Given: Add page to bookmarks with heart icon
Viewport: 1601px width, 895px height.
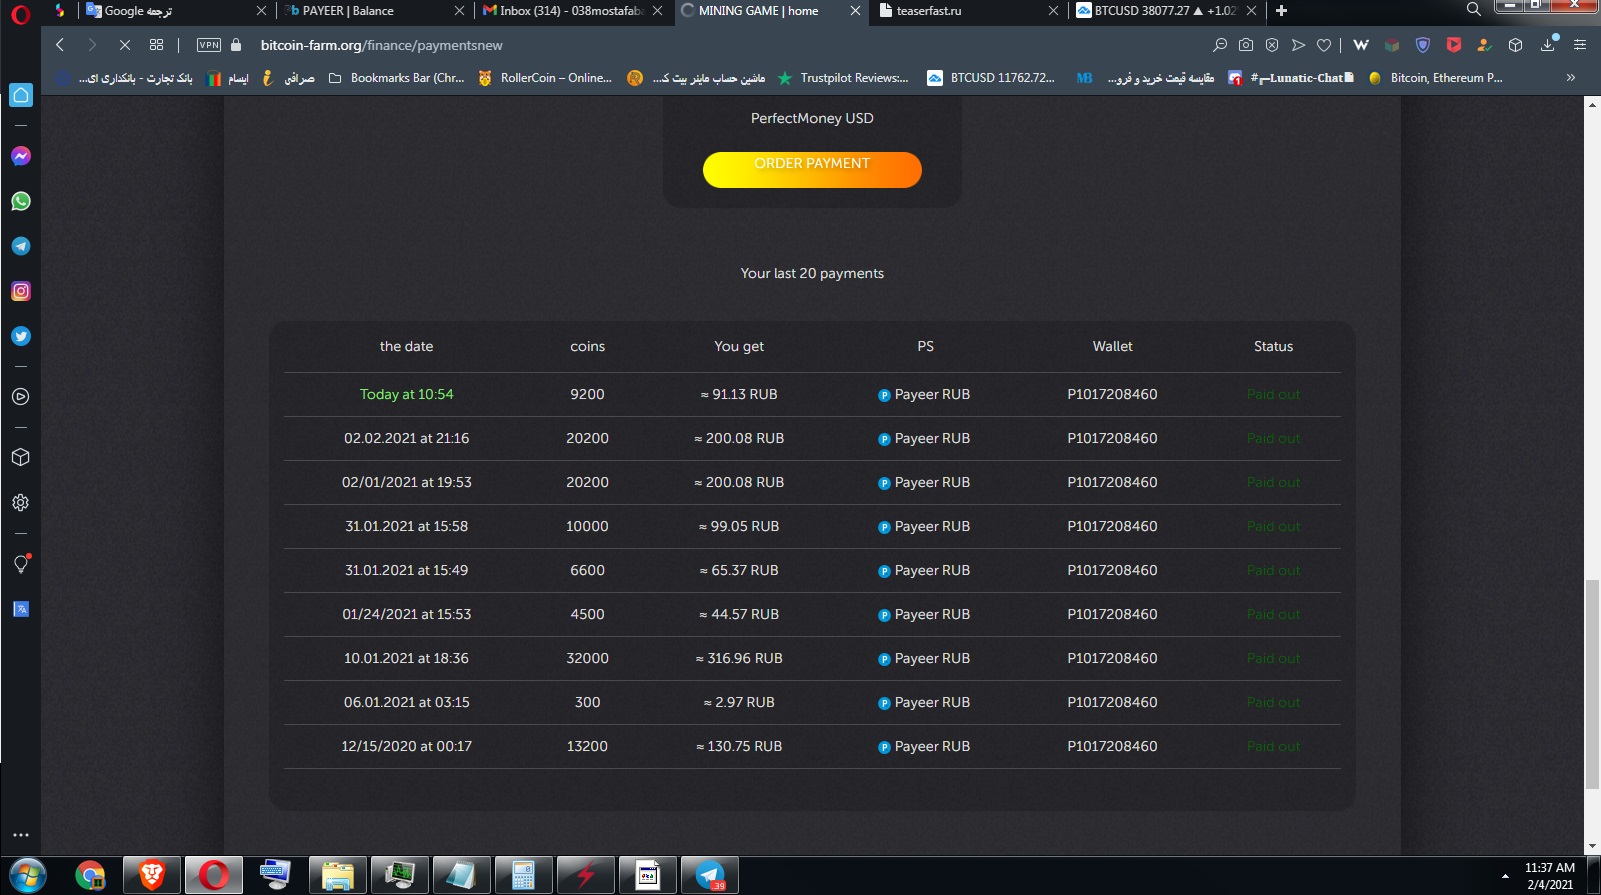Looking at the screenshot, I should click(x=1324, y=45).
